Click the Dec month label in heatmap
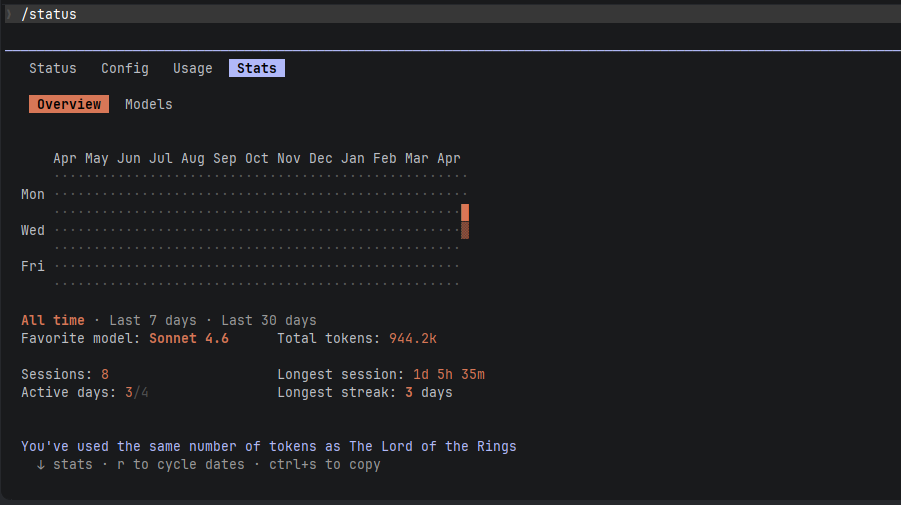Viewport: 901px width, 505px height. click(x=321, y=159)
